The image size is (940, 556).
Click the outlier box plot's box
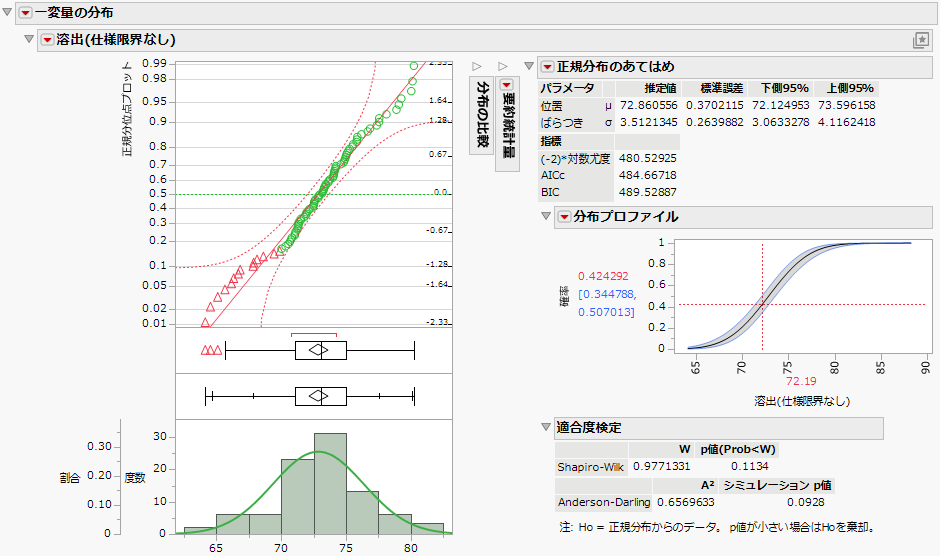321,350
